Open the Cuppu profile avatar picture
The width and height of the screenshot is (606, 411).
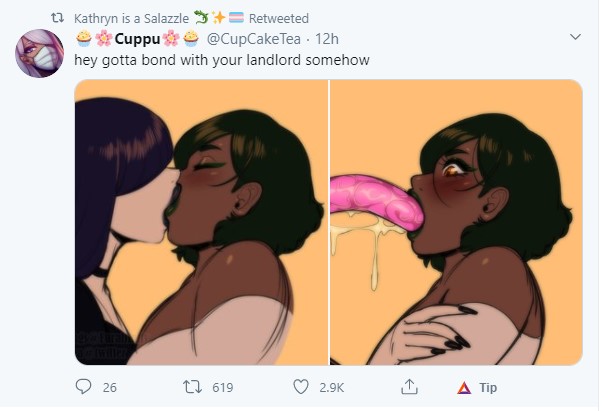pos(39,53)
